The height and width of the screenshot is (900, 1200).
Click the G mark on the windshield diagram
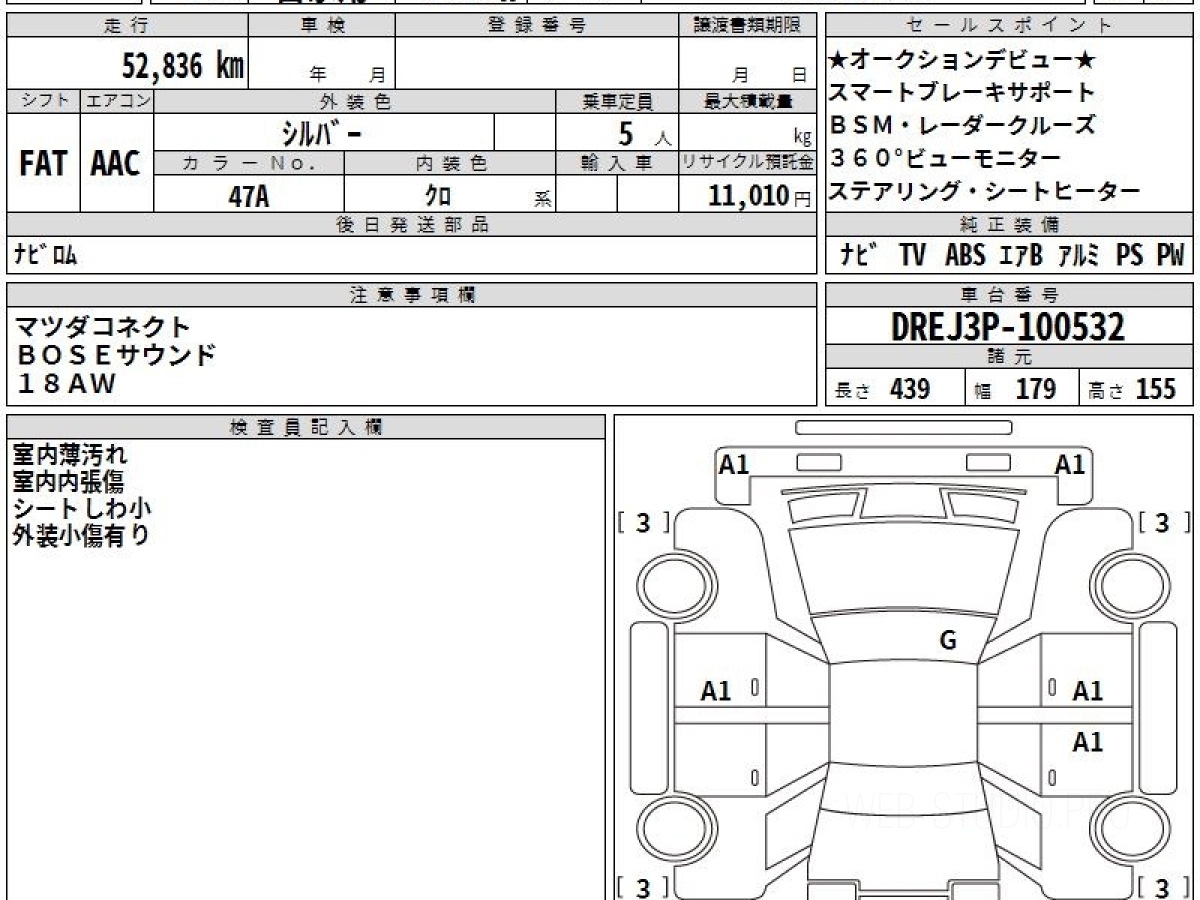coord(948,641)
